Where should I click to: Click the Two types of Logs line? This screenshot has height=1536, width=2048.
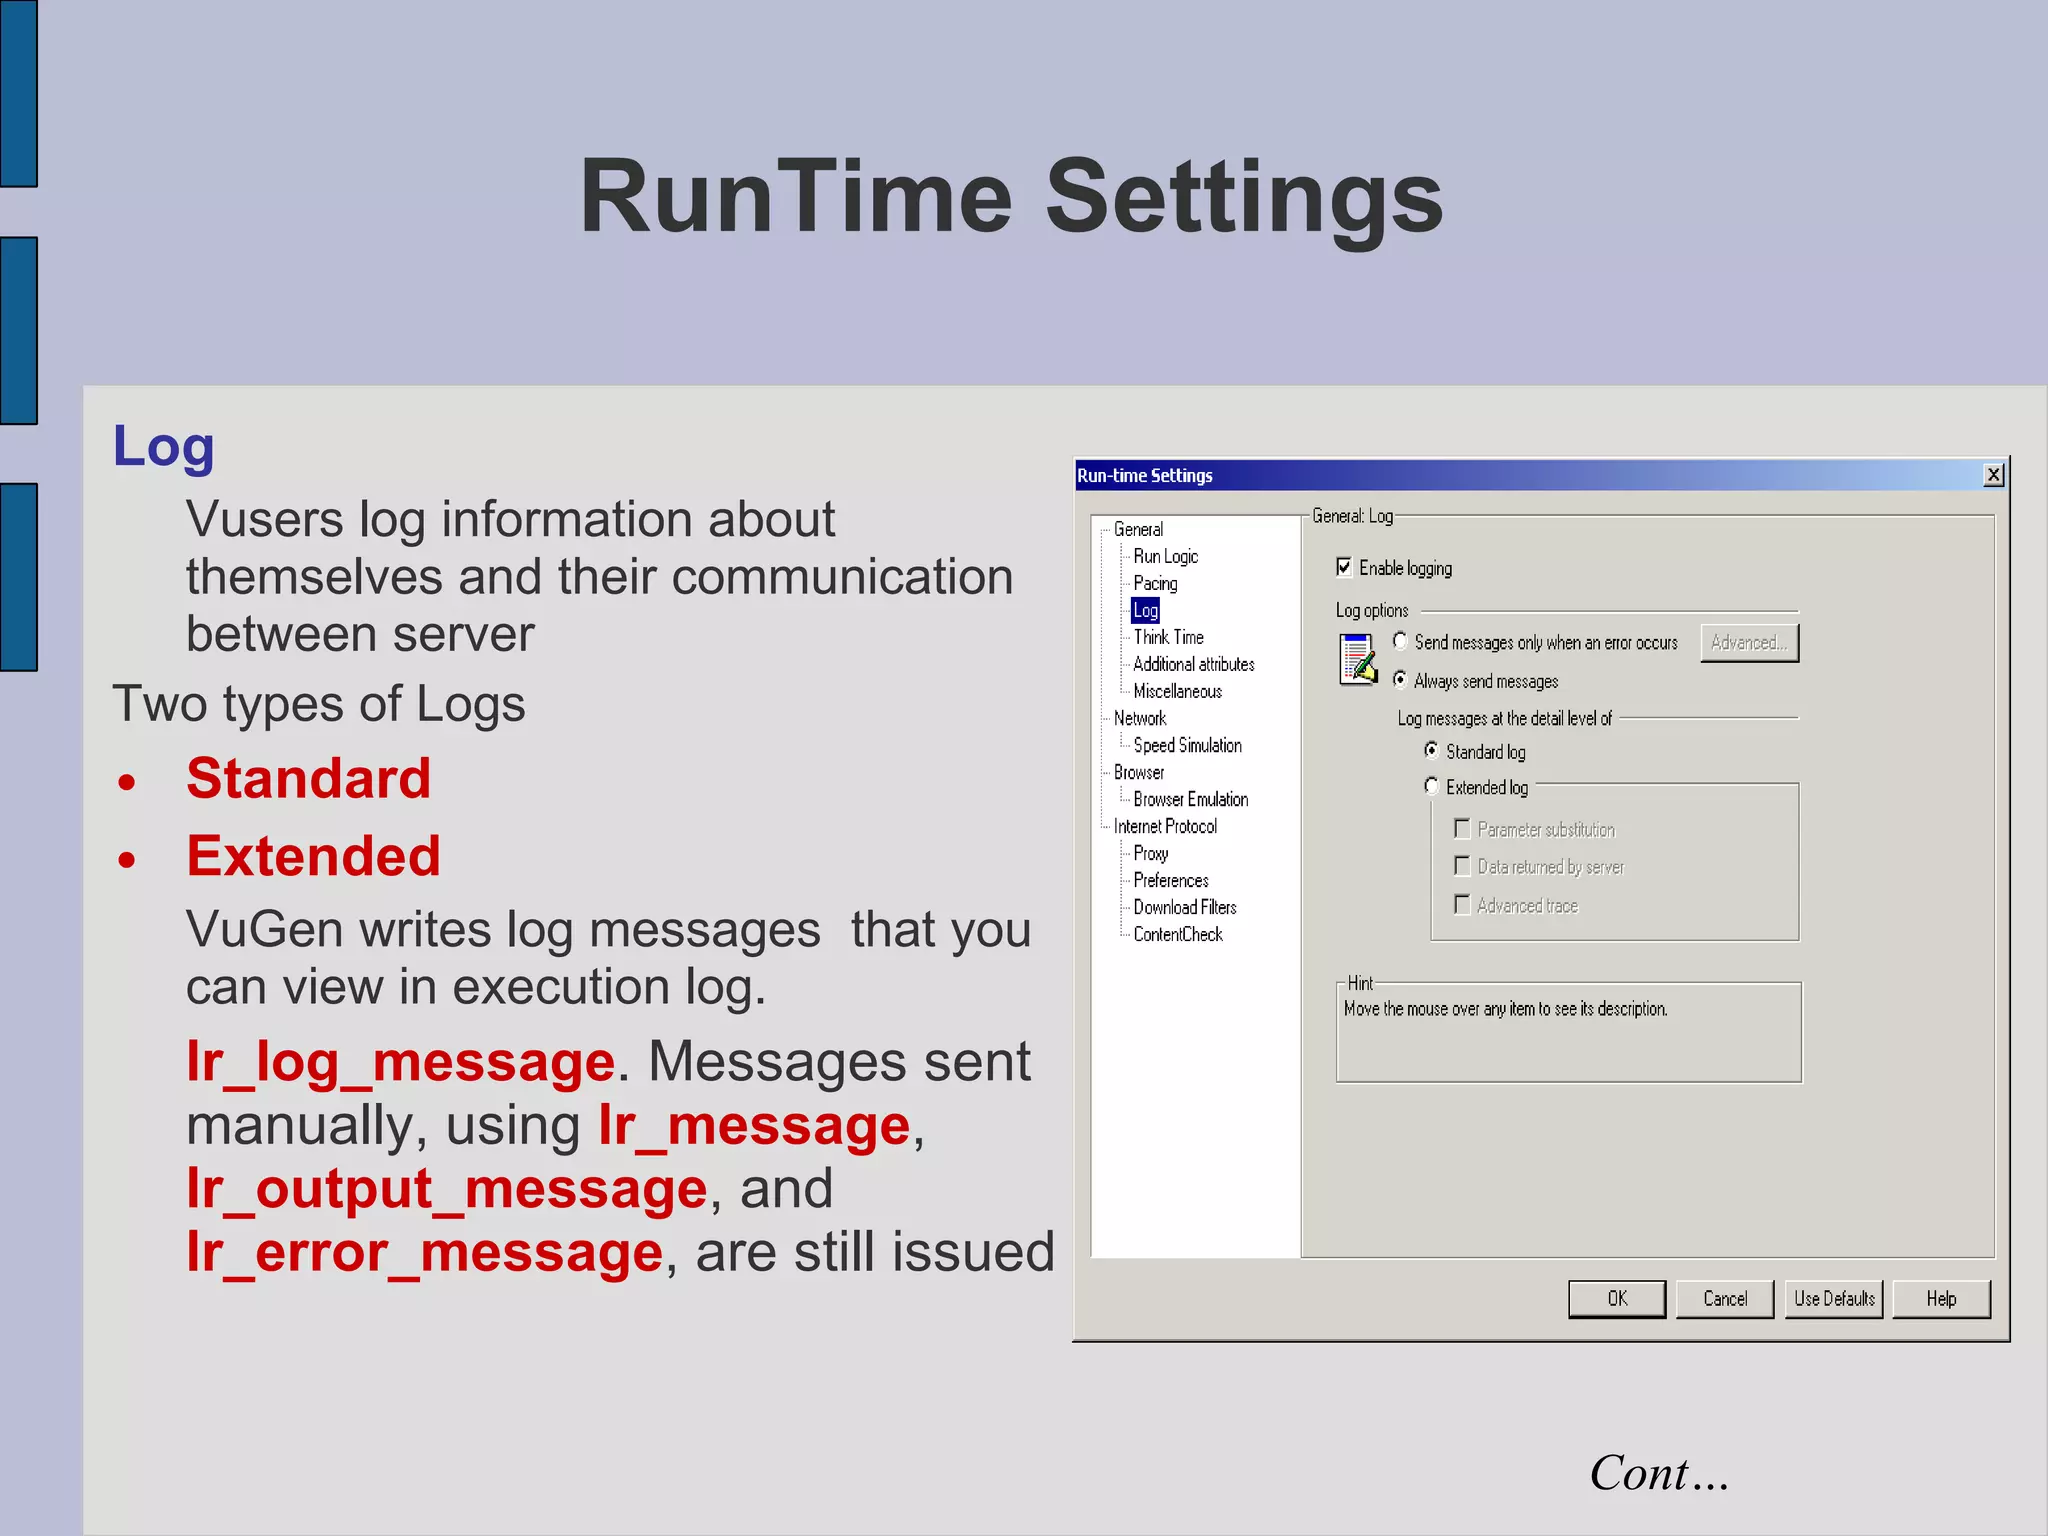[x=319, y=704]
